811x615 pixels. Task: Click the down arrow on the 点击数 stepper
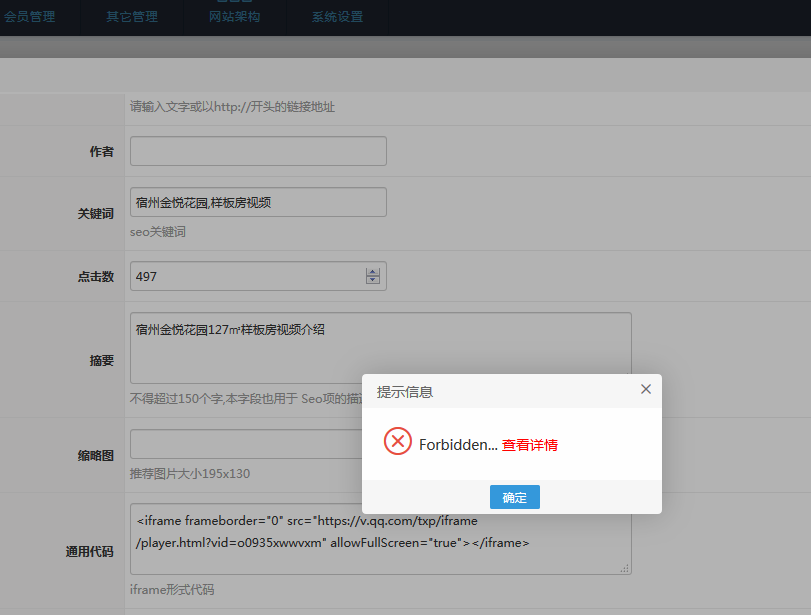(372, 281)
